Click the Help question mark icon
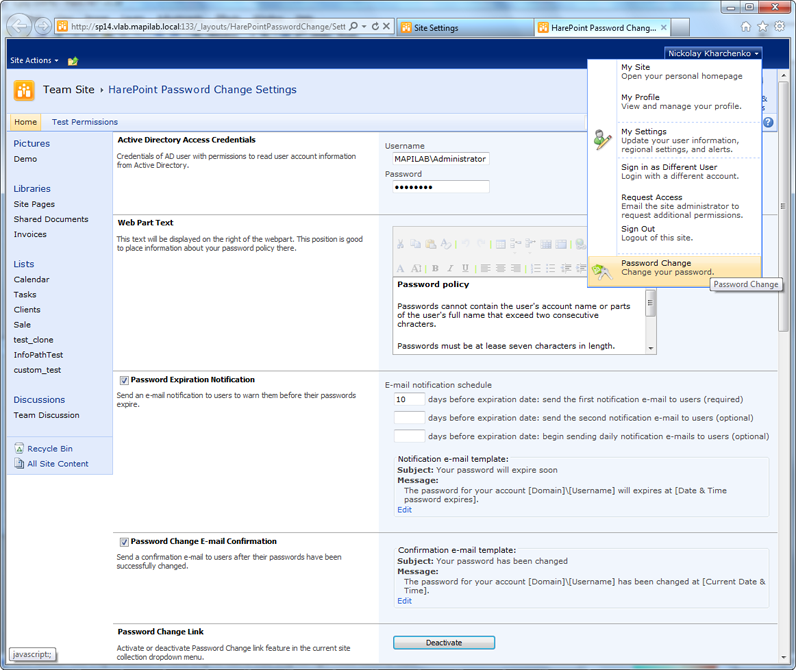The height and width of the screenshot is (670, 796). 768,122
